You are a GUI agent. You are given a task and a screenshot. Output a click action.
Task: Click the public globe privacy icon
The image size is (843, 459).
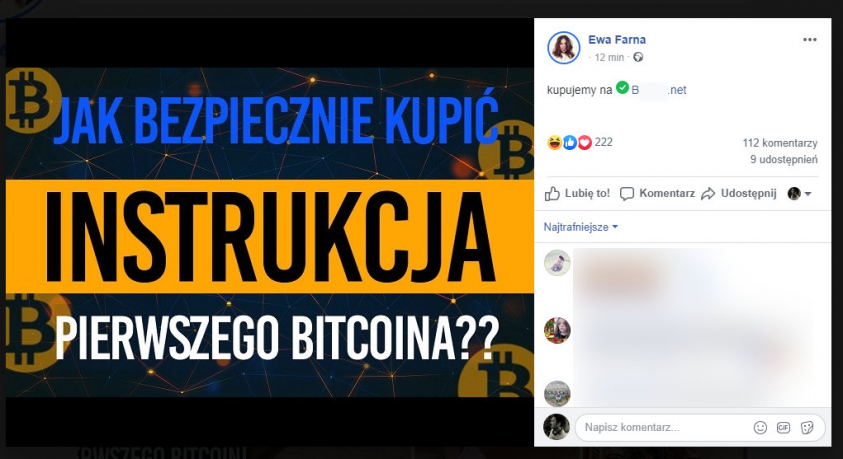click(x=638, y=57)
